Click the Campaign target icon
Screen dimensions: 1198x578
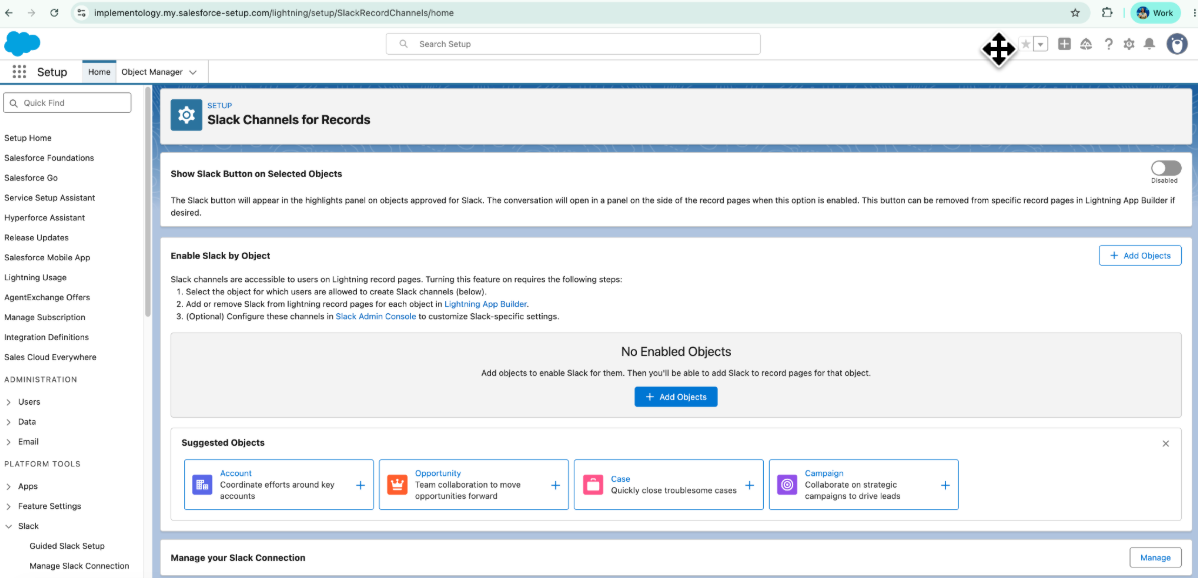coord(787,484)
